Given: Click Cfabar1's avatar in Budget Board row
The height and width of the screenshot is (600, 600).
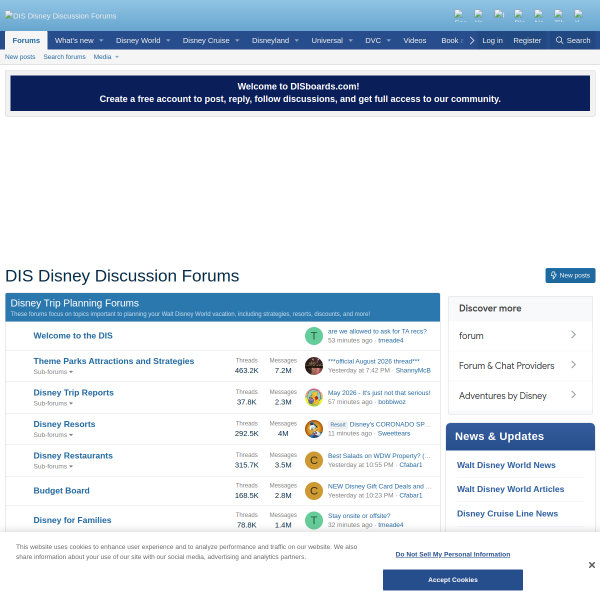Looking at the screenshot, I should pyautogui.click(x=314, y=491).
